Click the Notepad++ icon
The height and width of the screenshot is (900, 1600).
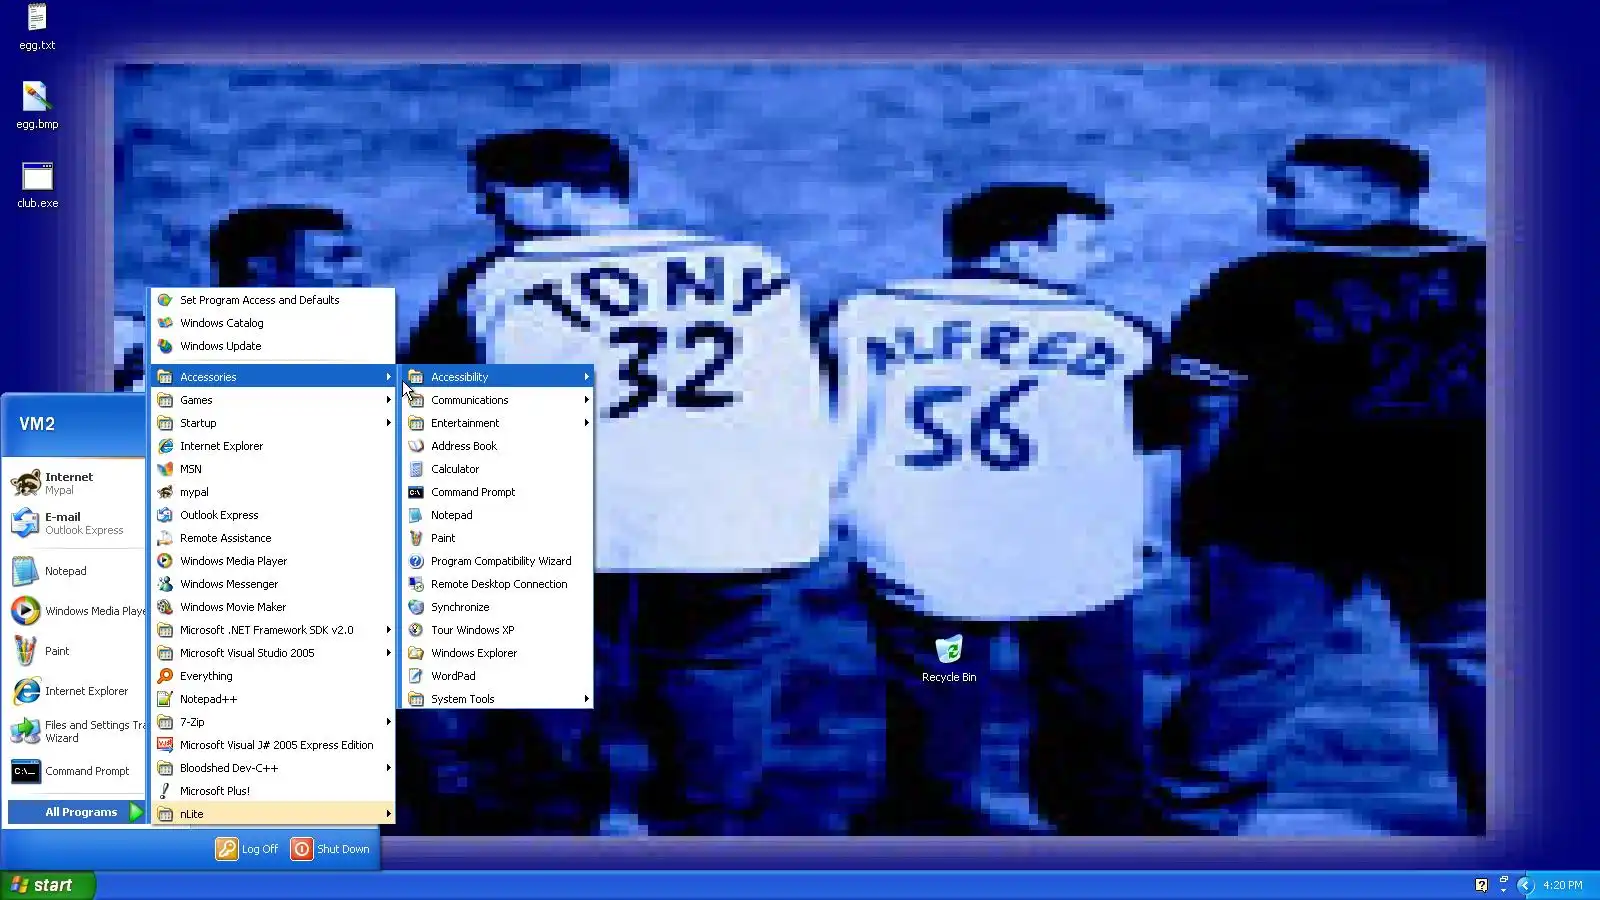pyautogui.click(x=165, y=699)
